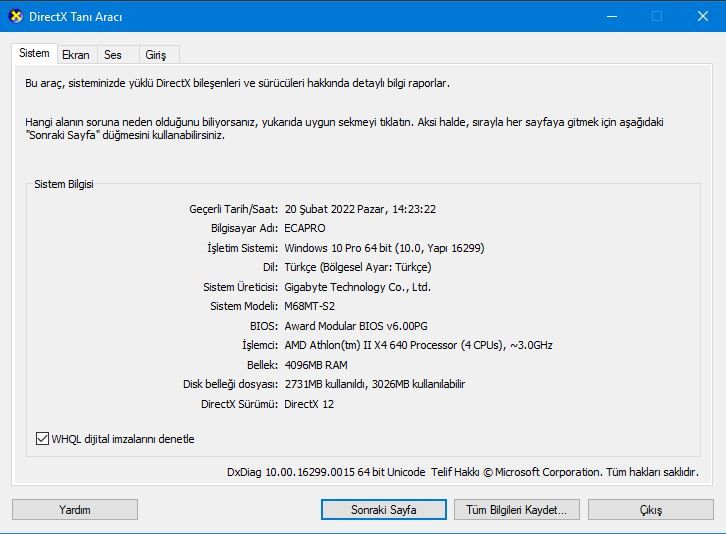Select language value 'Türkçe (Bölgesel Ayar: Türkçe)'
The height and width of the screenshot is (534, 726).
click(x=358, y=267)
